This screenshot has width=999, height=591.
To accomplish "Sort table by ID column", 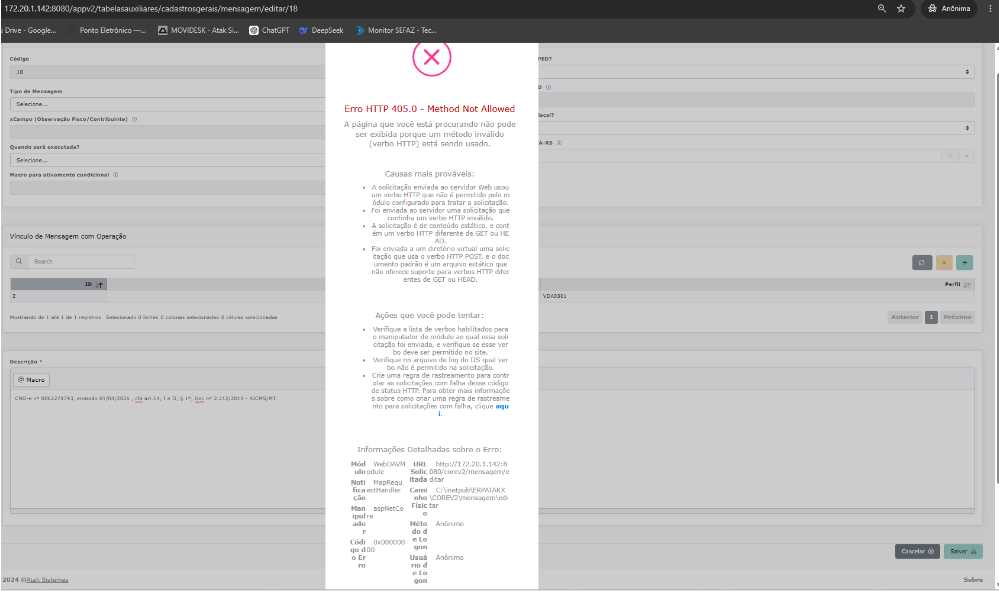I will click(58, 284).
